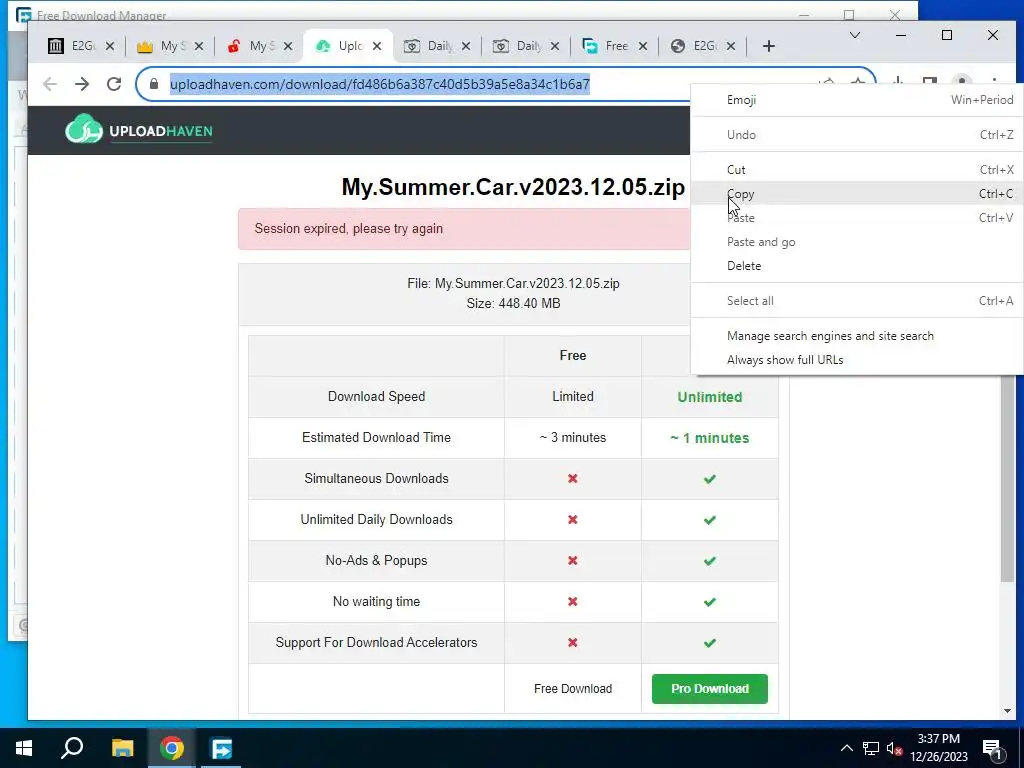
Task: Show hidden system tray icons
Action: pyautogui.click(x=846, y=748)
